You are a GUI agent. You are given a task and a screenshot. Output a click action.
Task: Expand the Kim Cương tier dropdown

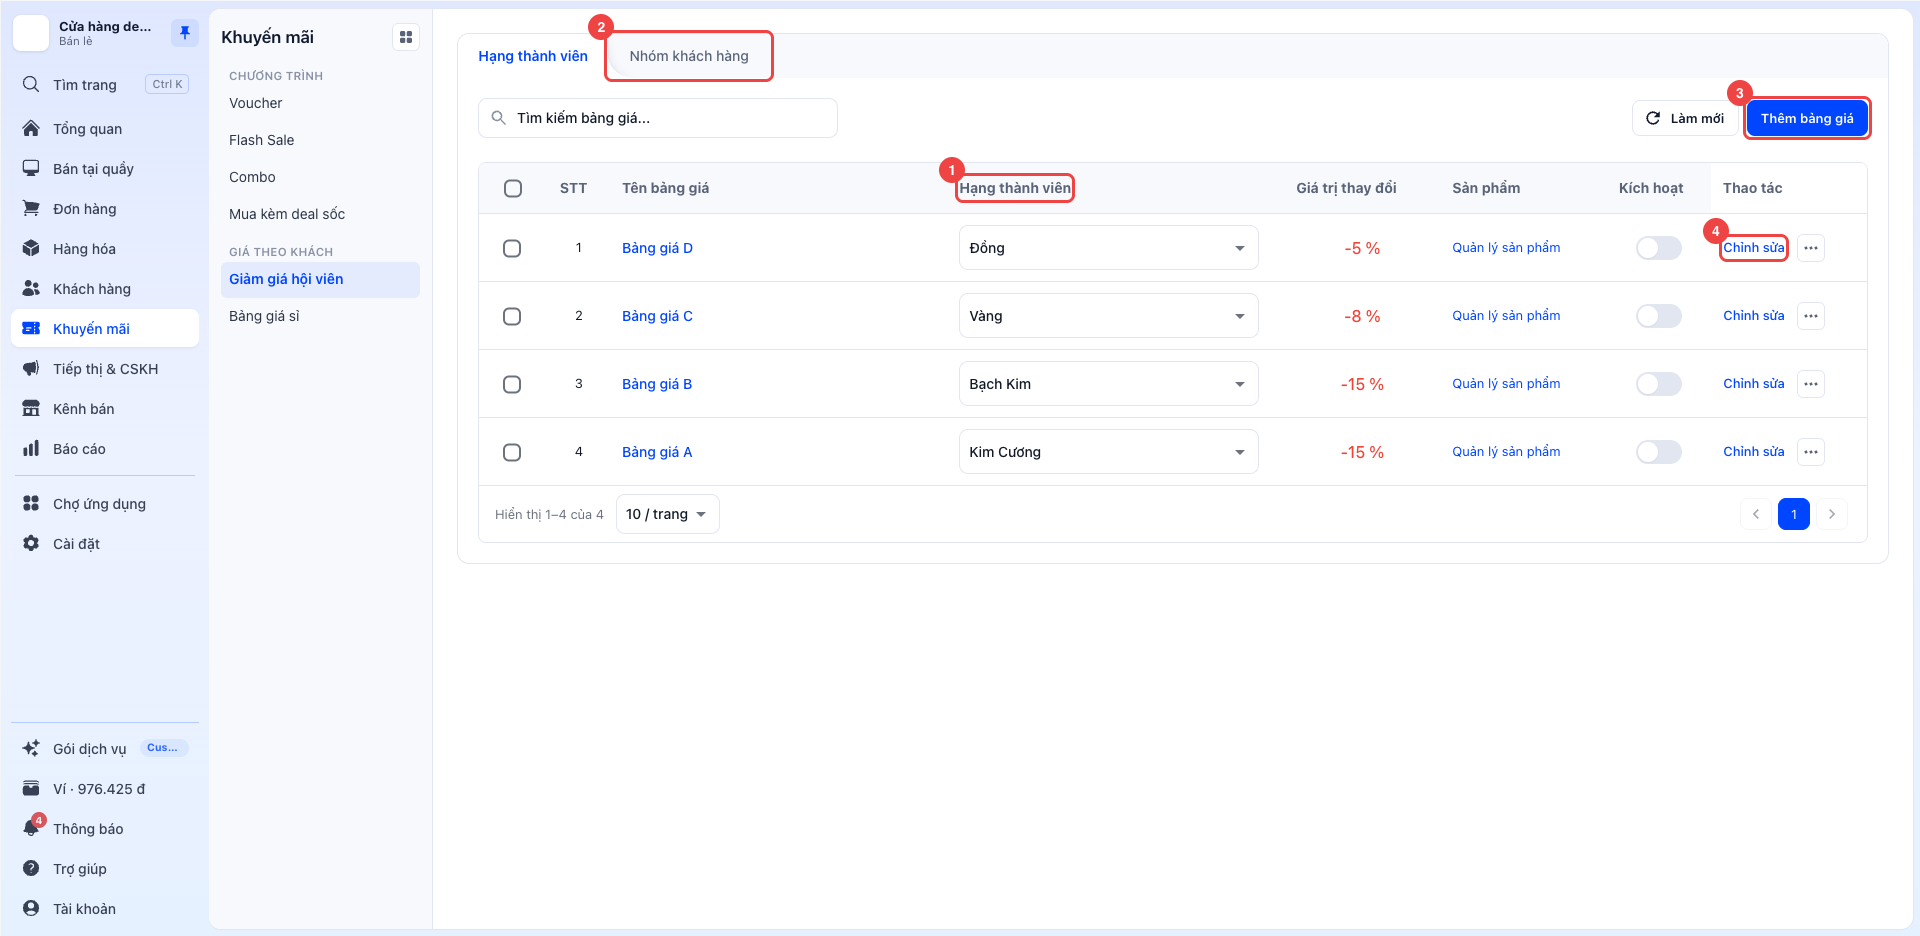[x=1108, y=452]
